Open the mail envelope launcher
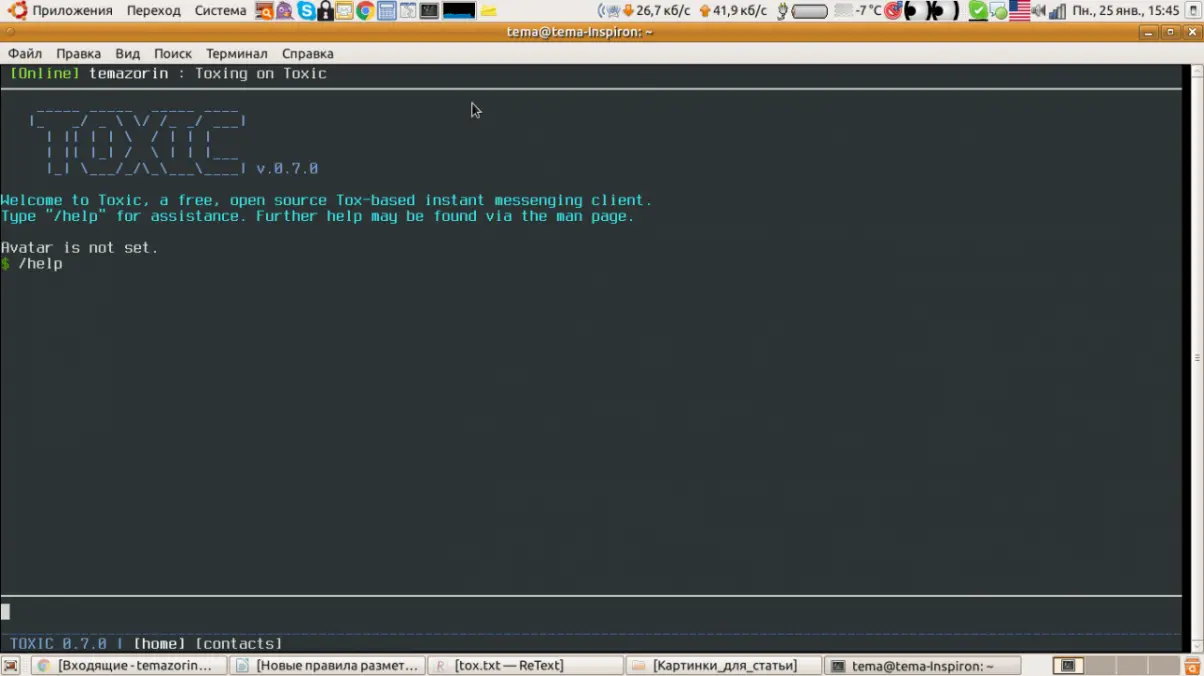 pyautogui.click(x=344, y=11)
